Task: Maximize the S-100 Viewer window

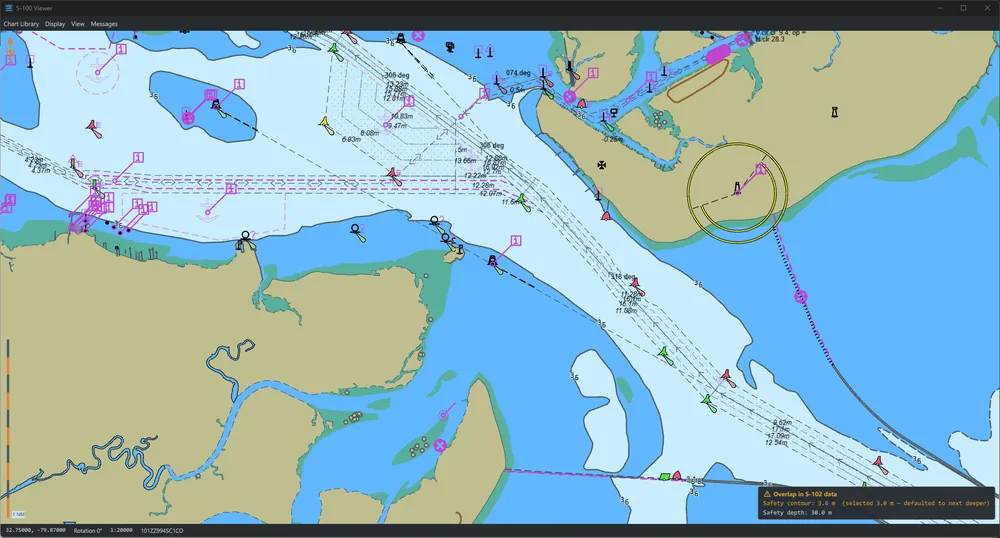Action: click(964, 8)
